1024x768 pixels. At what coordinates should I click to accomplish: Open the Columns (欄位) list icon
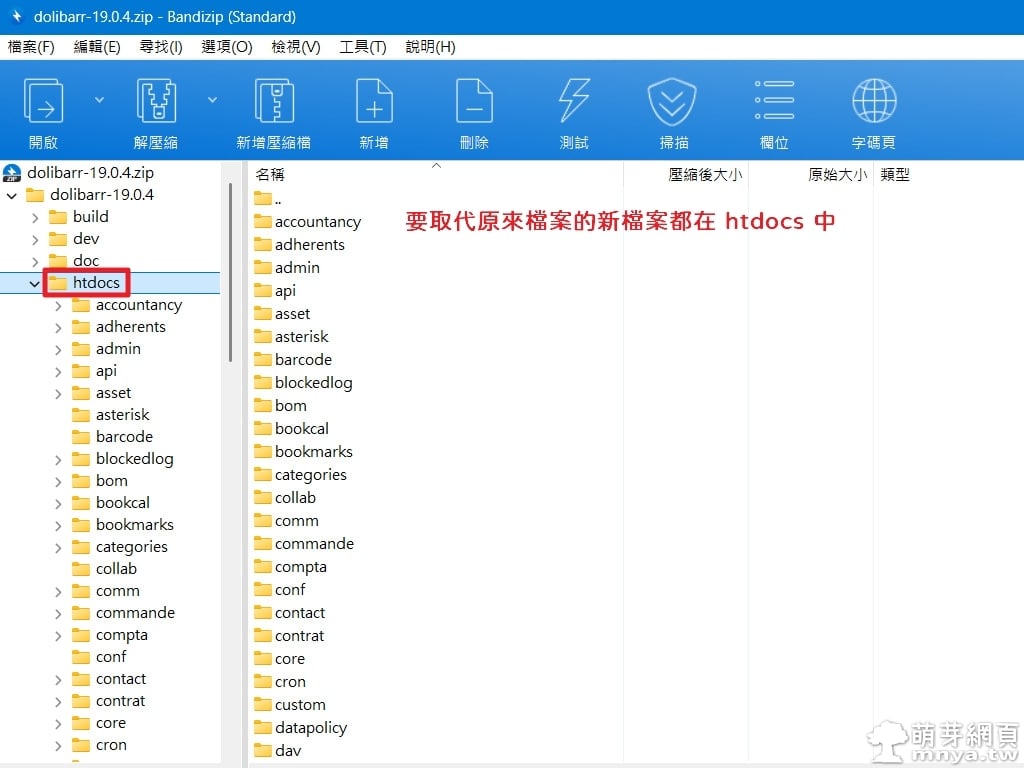774,102
